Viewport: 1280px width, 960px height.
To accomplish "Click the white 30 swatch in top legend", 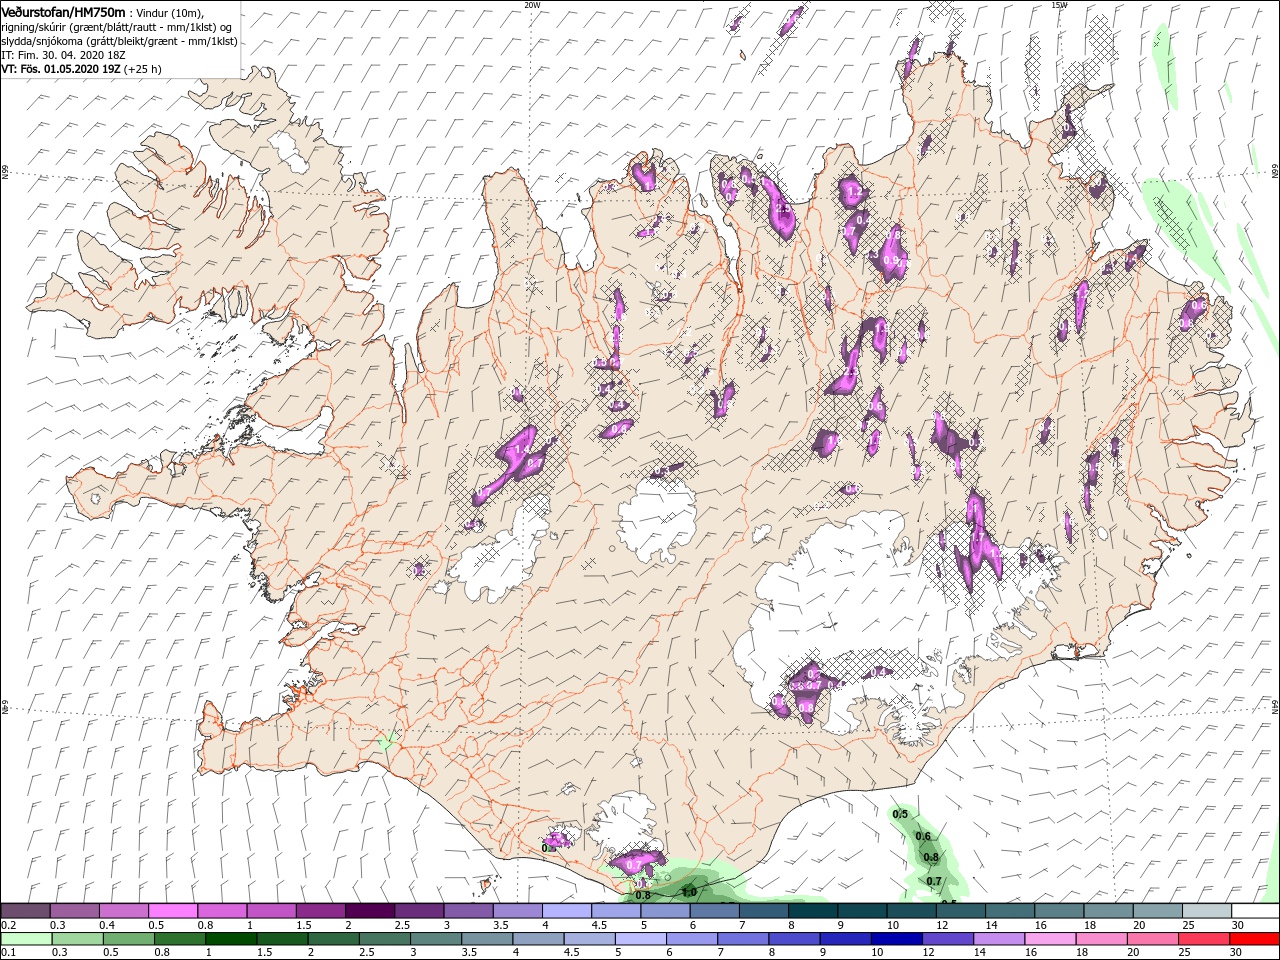I will tap(1255, 911).
